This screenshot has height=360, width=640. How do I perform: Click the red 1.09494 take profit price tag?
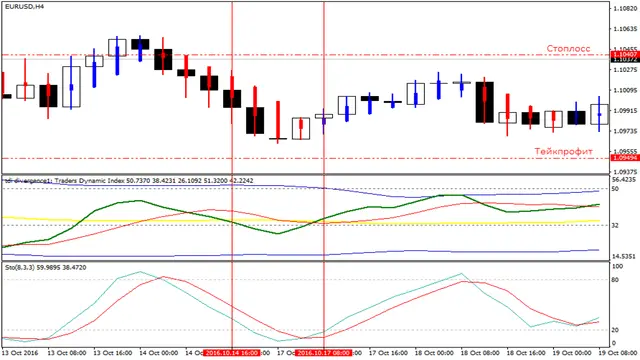(624, 158)
